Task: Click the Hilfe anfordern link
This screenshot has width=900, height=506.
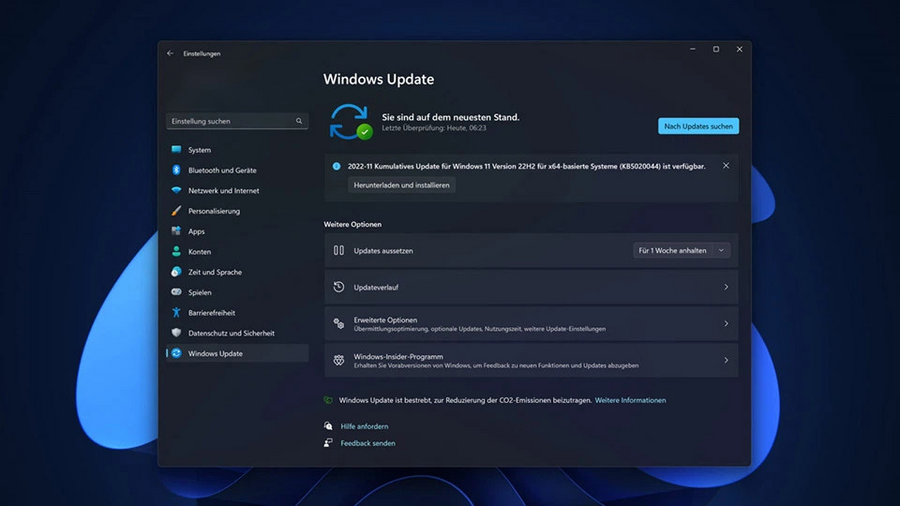Action: coord(364,426)
